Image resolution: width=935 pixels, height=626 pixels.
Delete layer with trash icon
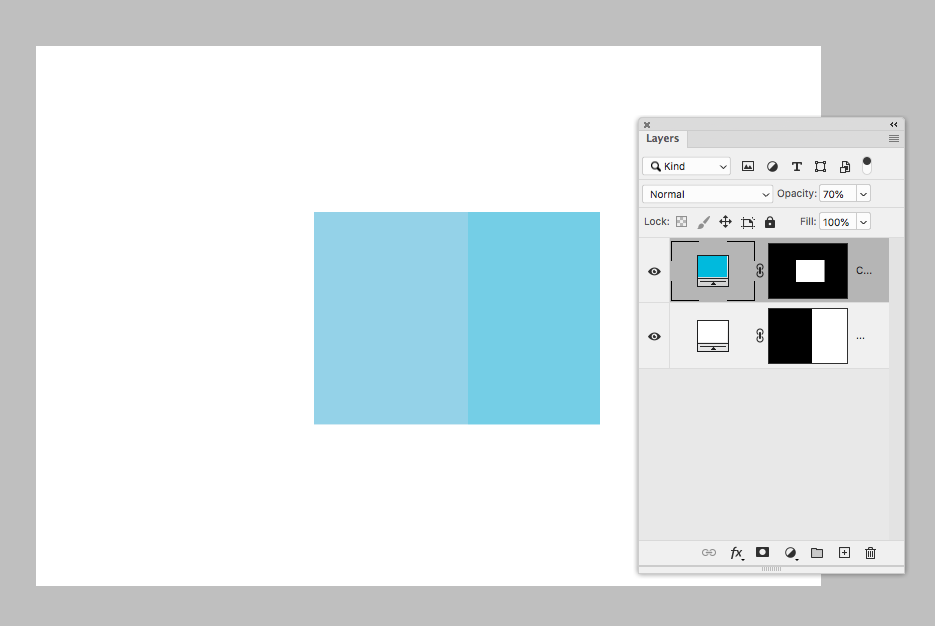(871, 553)
